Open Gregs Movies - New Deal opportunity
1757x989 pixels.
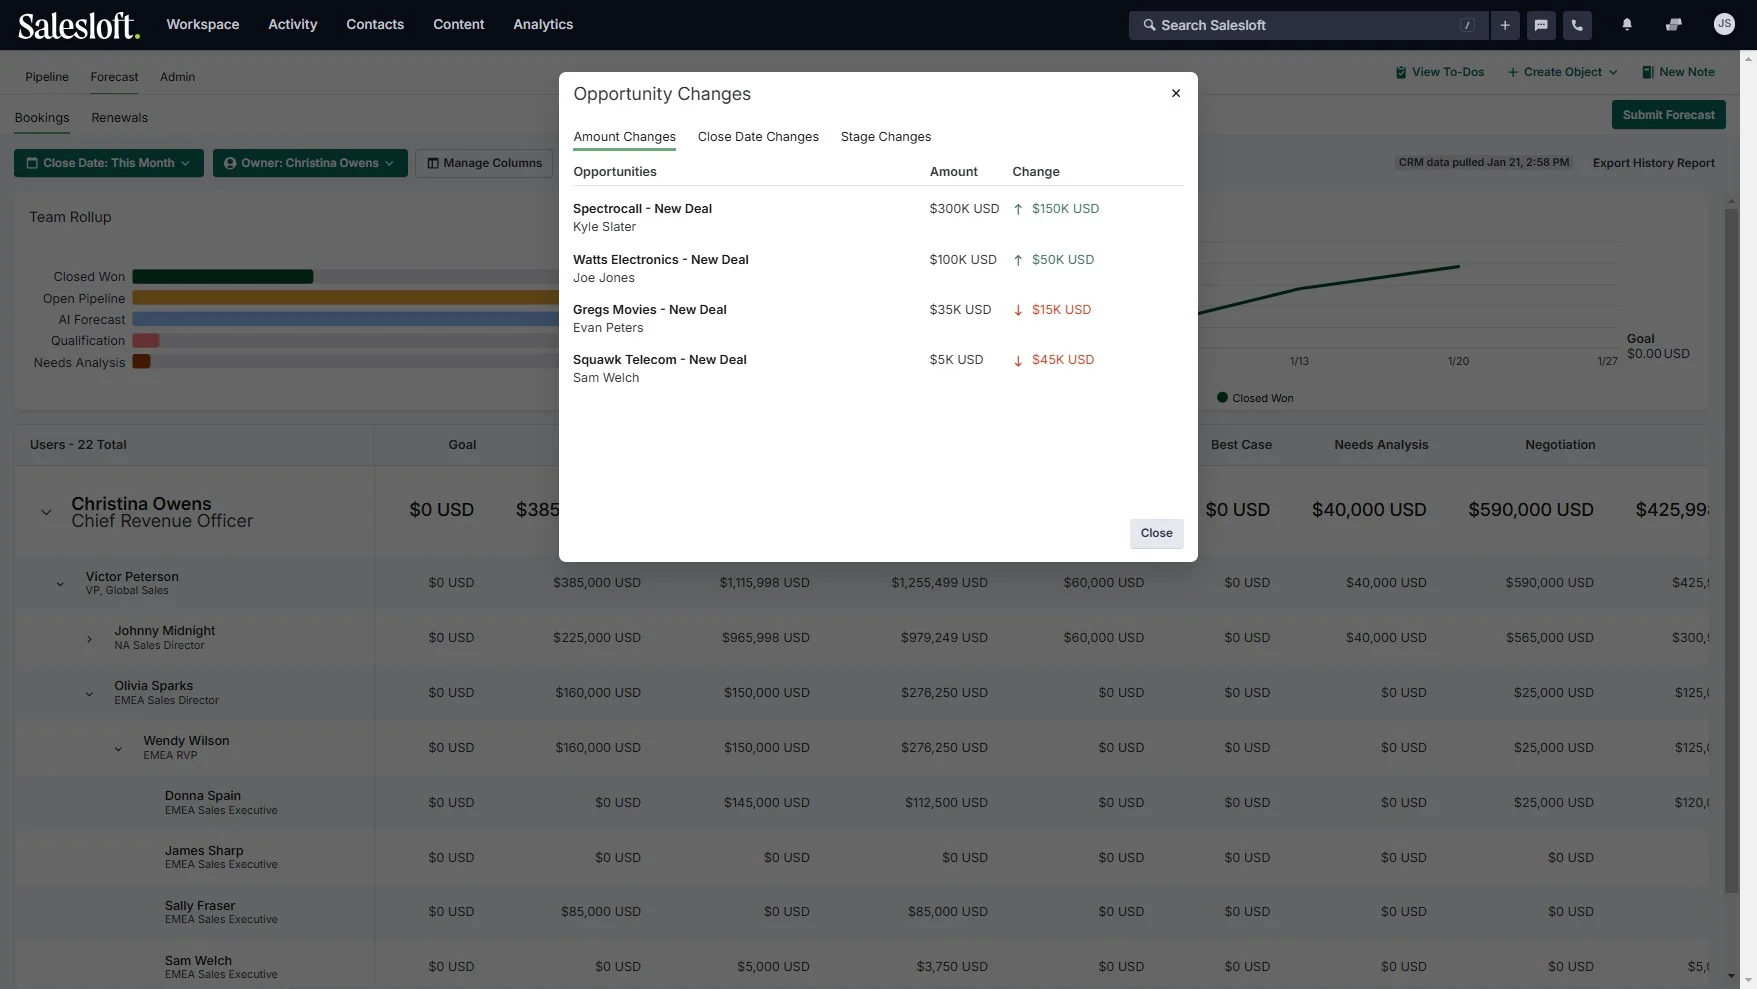coord(650,310)
